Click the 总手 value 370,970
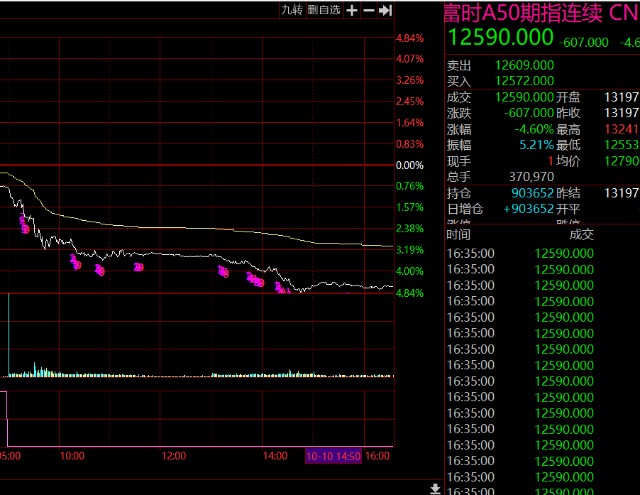This screenshot has width=640, height=495. [x=531, y=177]
